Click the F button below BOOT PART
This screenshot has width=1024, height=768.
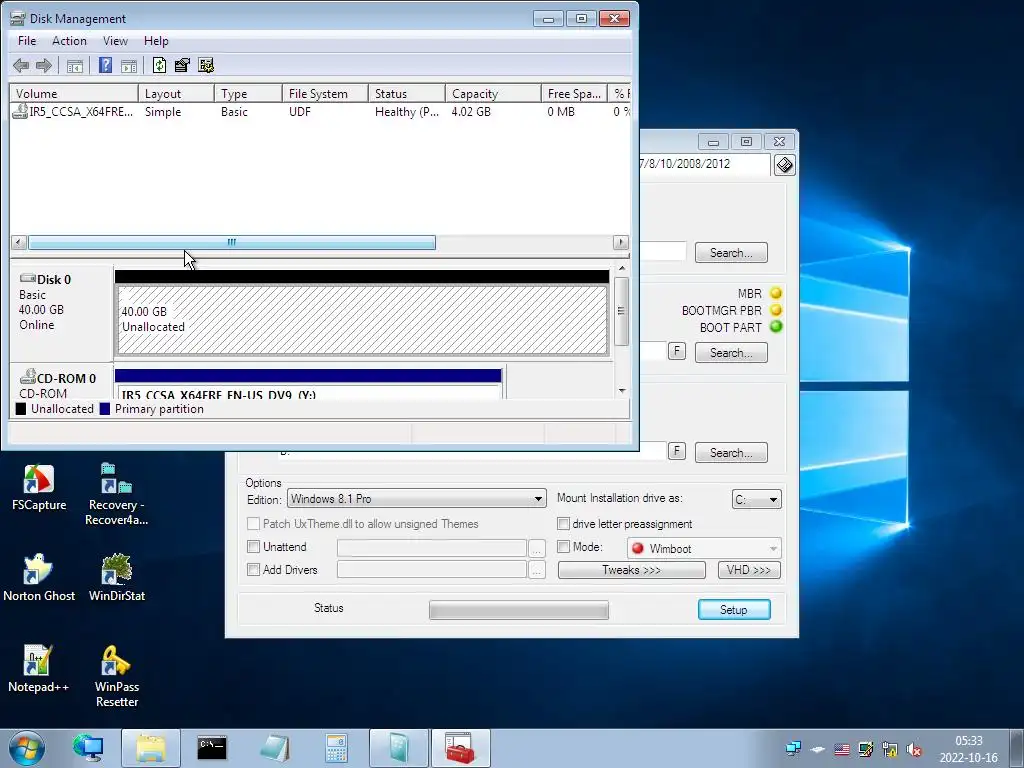tap(677, 351)
